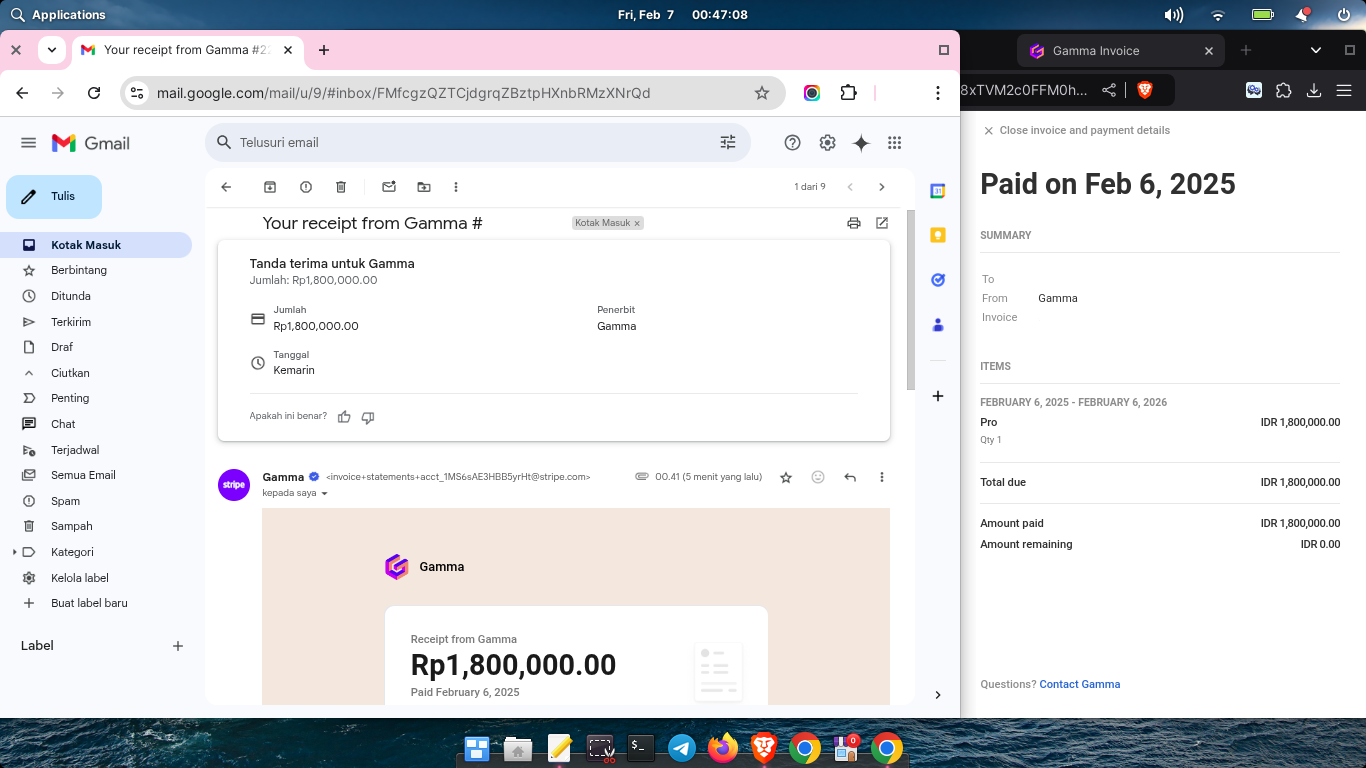Open the Contact Gamma link
The height and width of the screenshot is (768, 1366).
(1079, 685)
